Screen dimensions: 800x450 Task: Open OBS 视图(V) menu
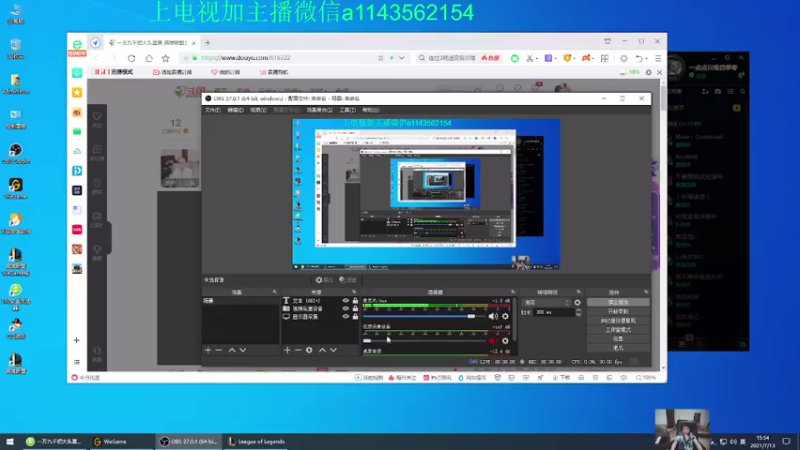point(258,110)
